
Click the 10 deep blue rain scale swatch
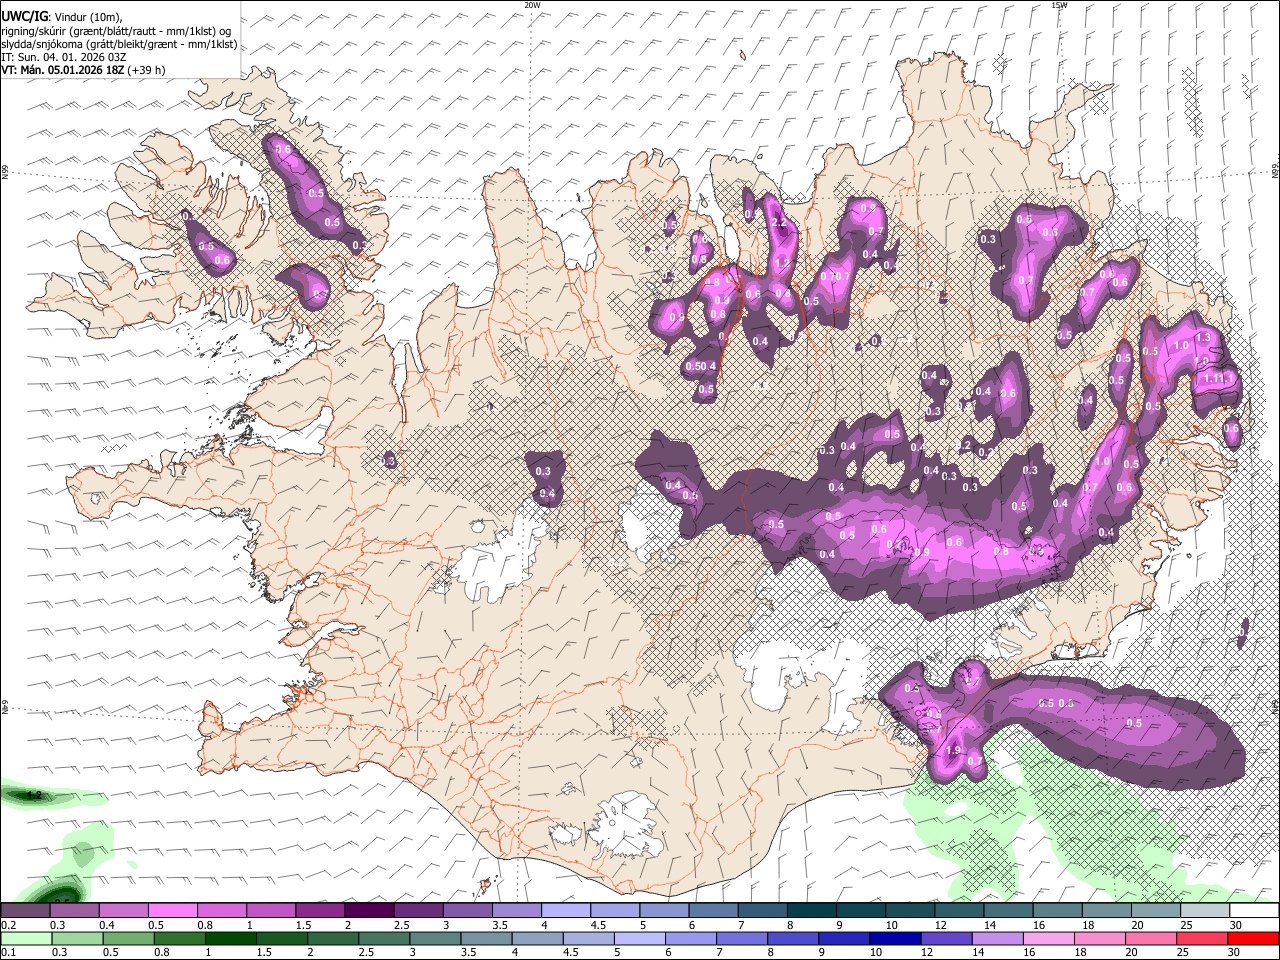coord(894,938)
